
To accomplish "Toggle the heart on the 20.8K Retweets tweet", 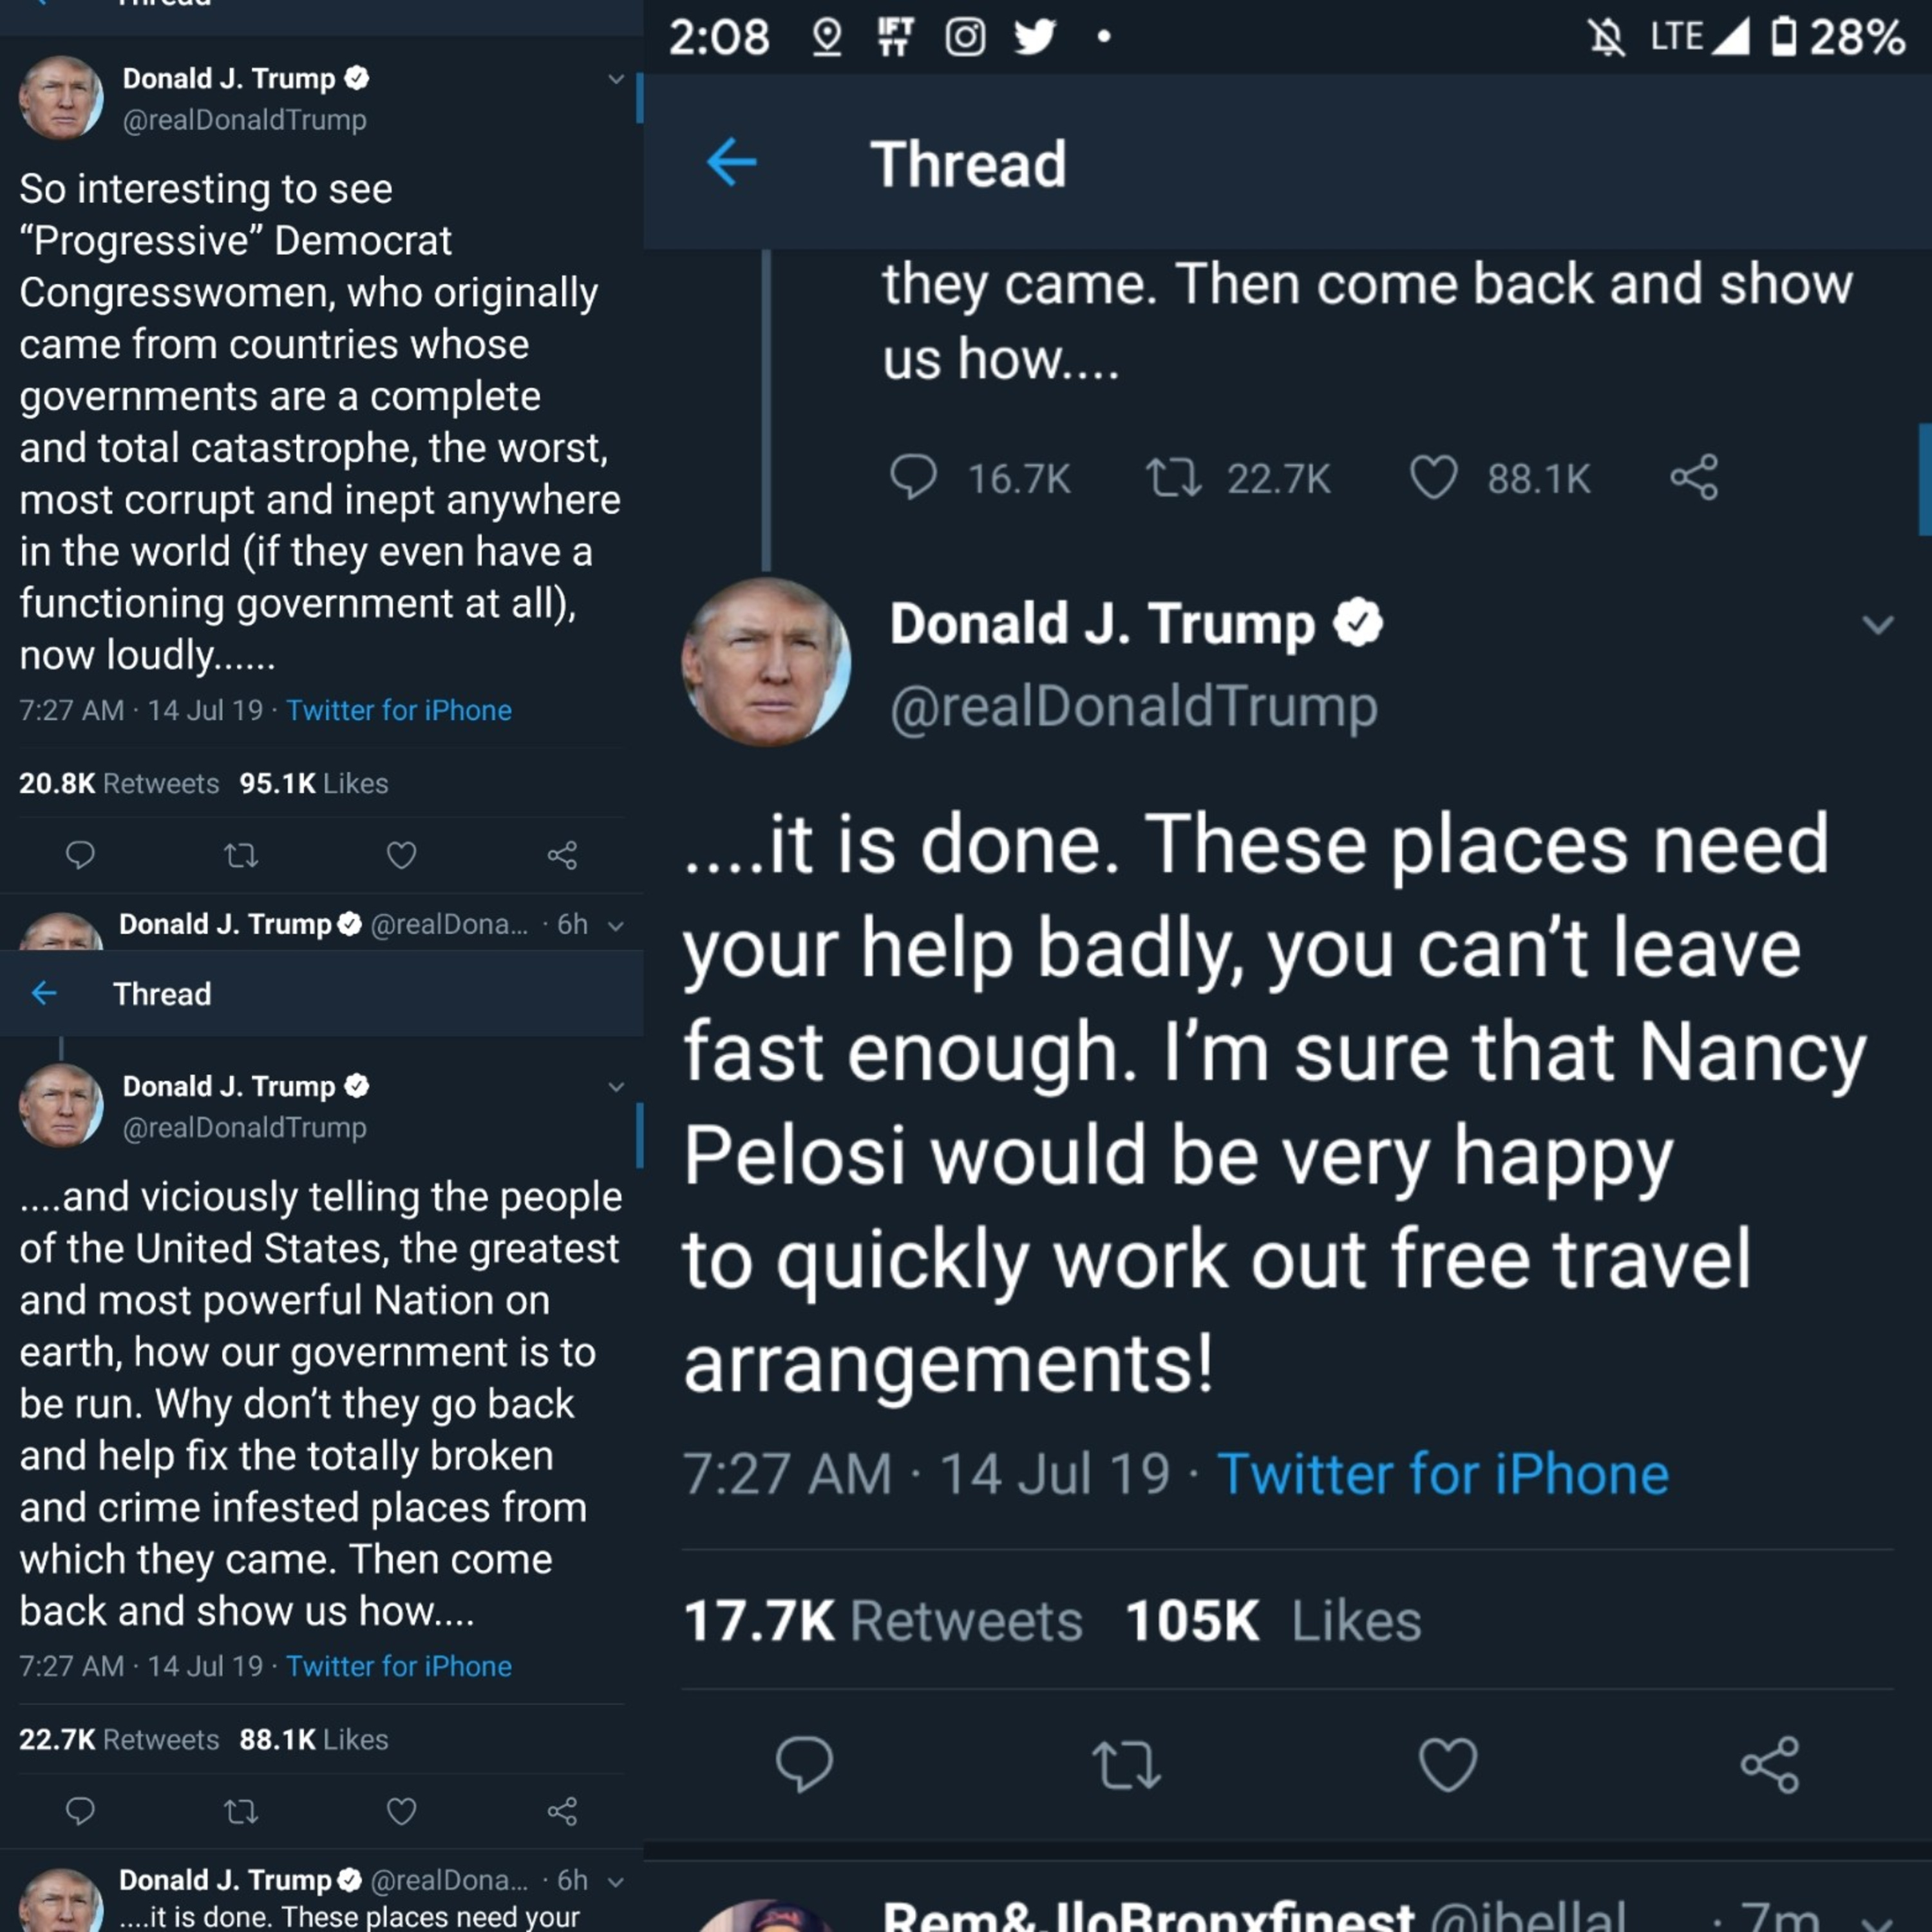I will 401,855.
